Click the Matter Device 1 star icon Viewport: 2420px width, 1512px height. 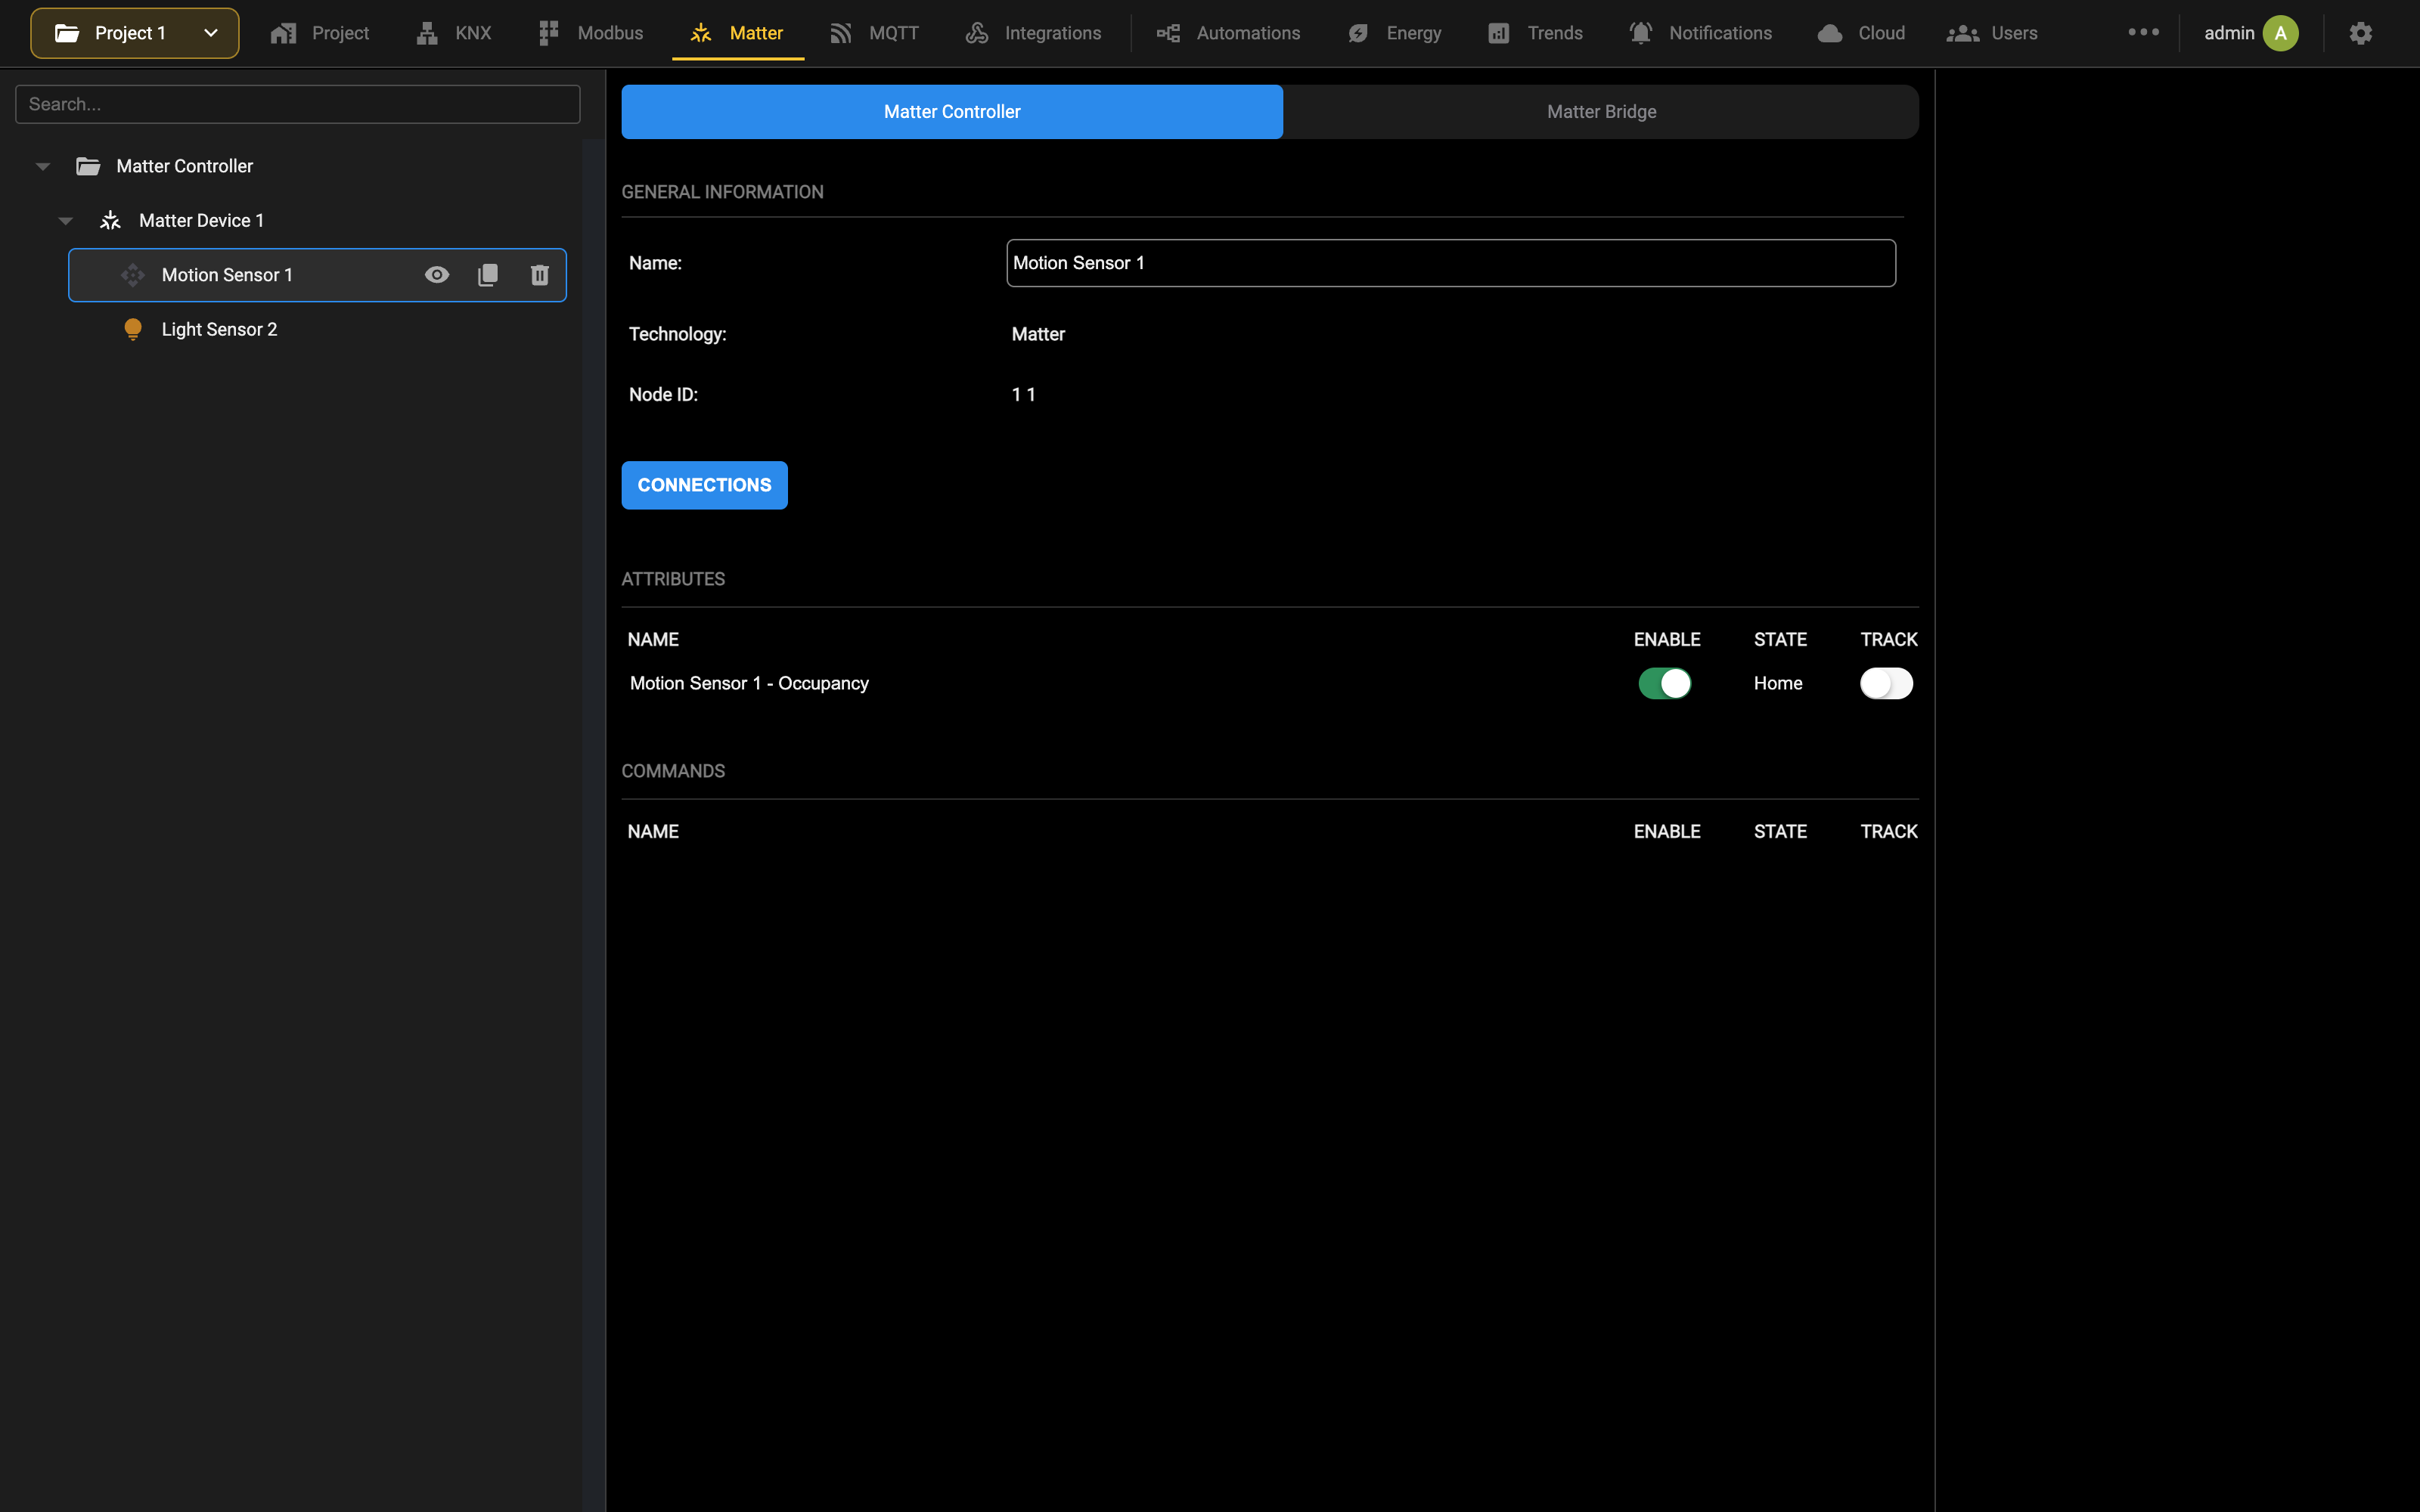[x=110, y=221]
